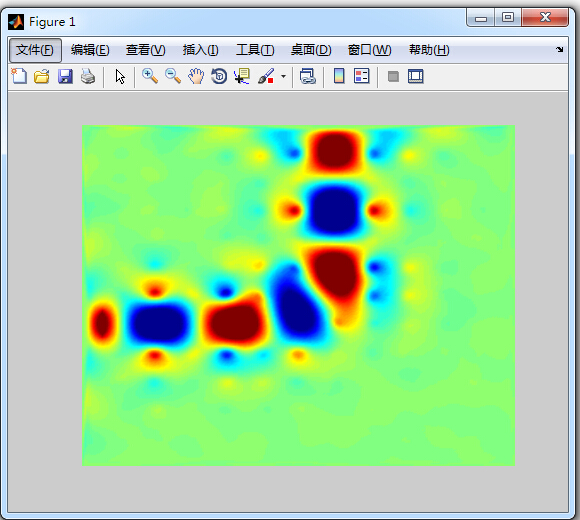Viewport: 580px width, 520px height.
Task: Insert a colorbar from the toolbar
Action: (x=339, y=77)
